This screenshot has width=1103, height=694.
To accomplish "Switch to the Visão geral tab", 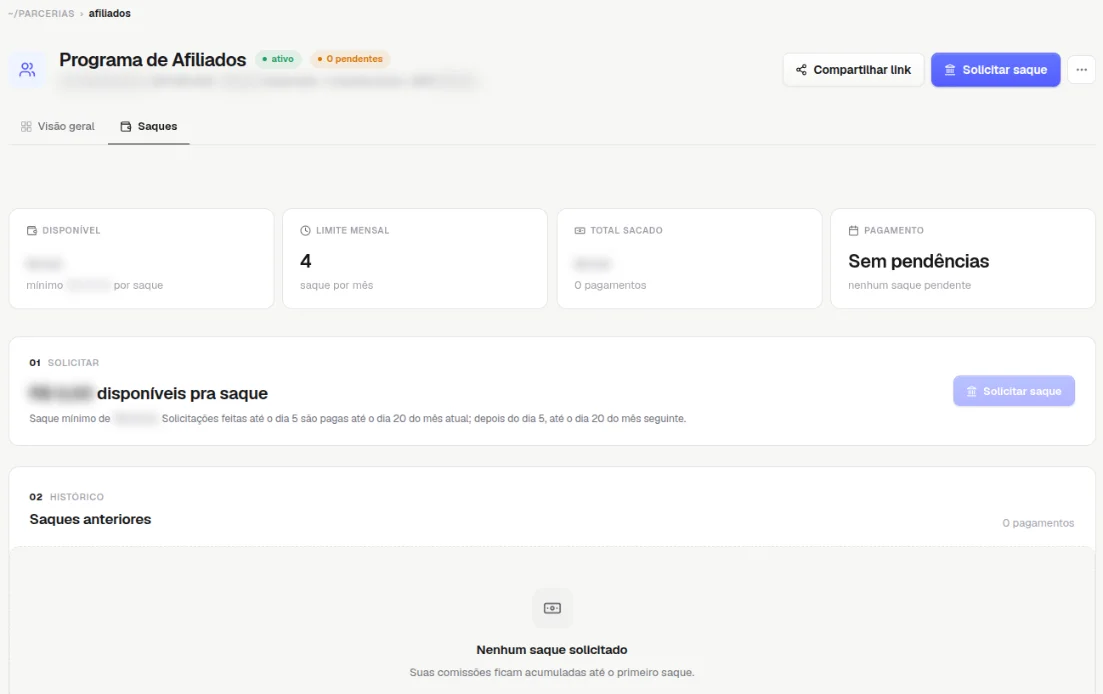I will tap(58, 127).
